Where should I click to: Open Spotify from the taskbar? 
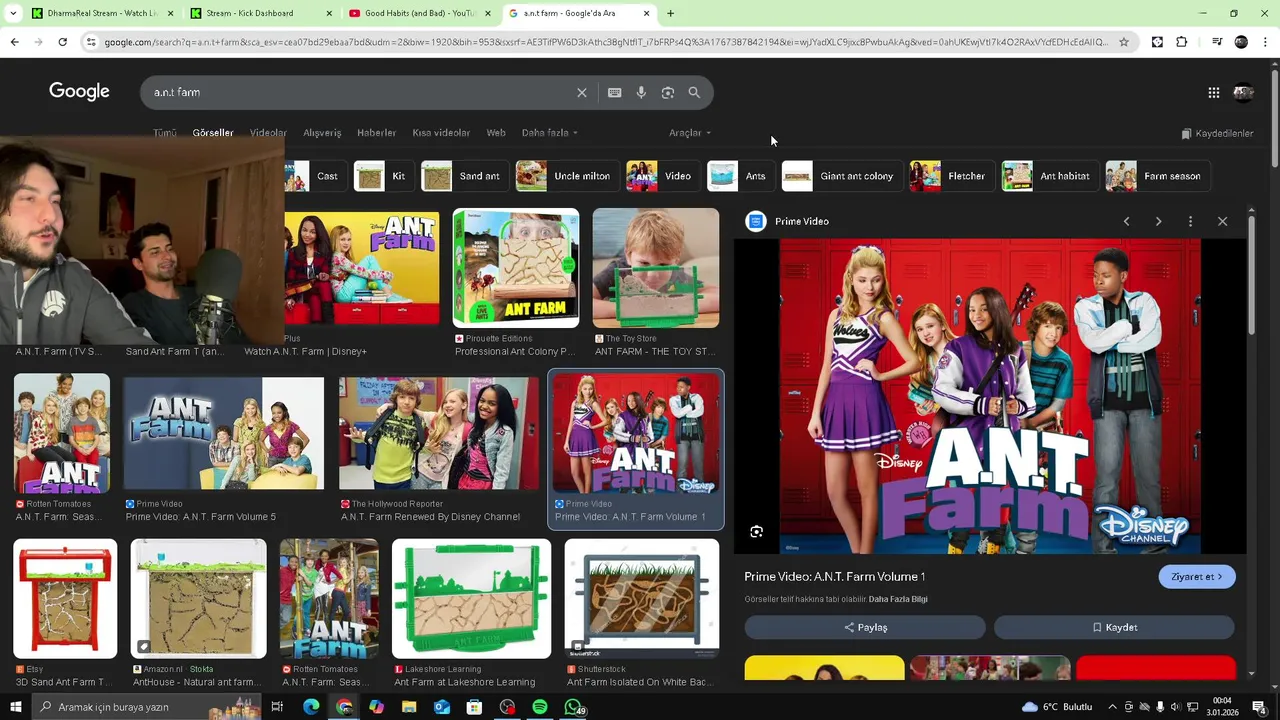[540, 707]
